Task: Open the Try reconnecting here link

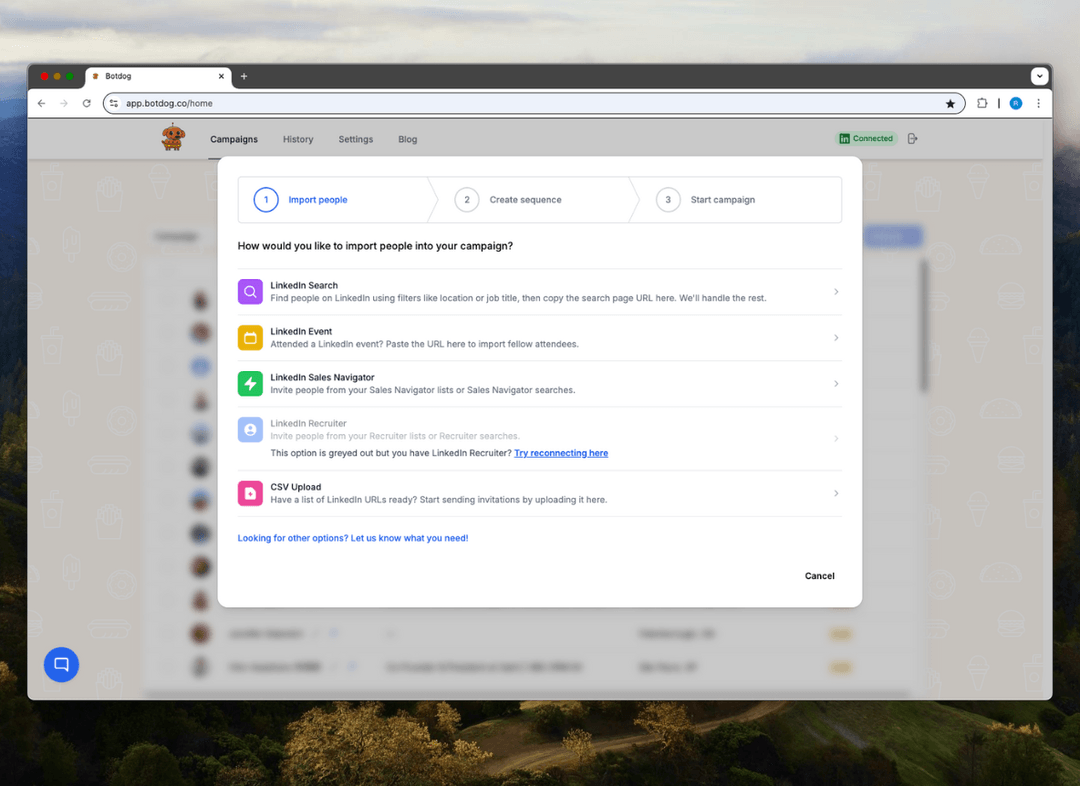Action: click(x=561, y=453)
